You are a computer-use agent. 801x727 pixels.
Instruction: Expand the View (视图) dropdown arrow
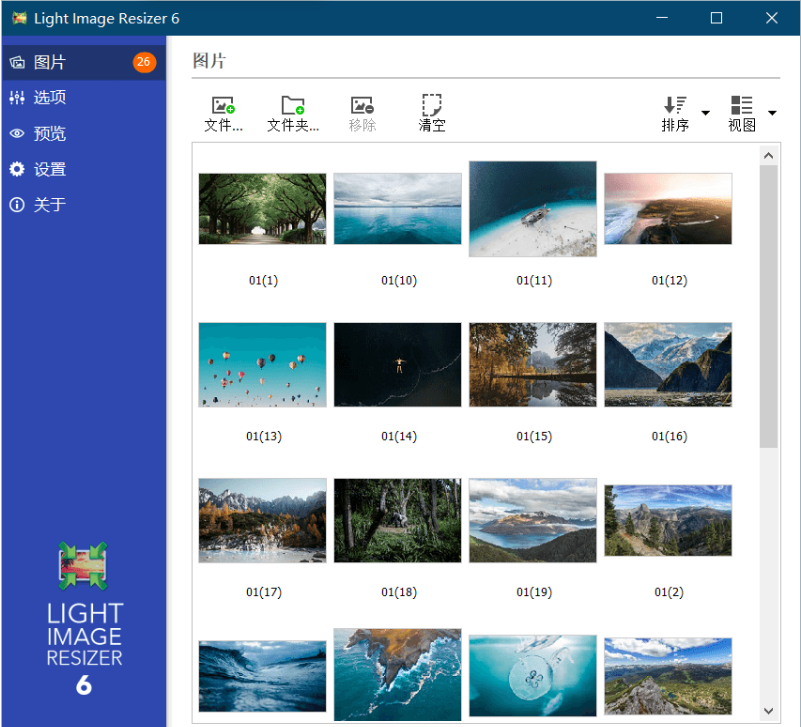pyautogui.click(x=772, y=113)
